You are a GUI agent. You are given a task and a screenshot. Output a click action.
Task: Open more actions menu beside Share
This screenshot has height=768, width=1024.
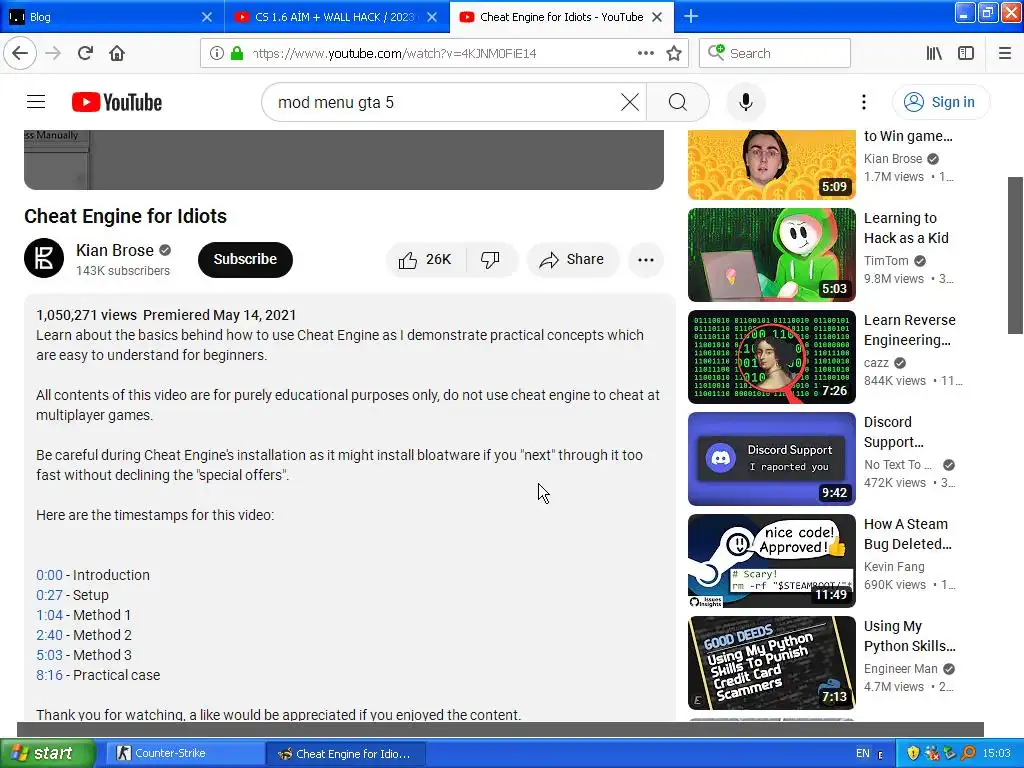point(646,259)
